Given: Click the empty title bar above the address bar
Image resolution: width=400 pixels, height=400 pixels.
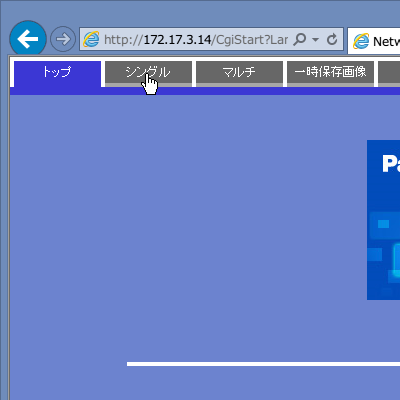Looking at the screenshot, I should click(x=200, y=12).
